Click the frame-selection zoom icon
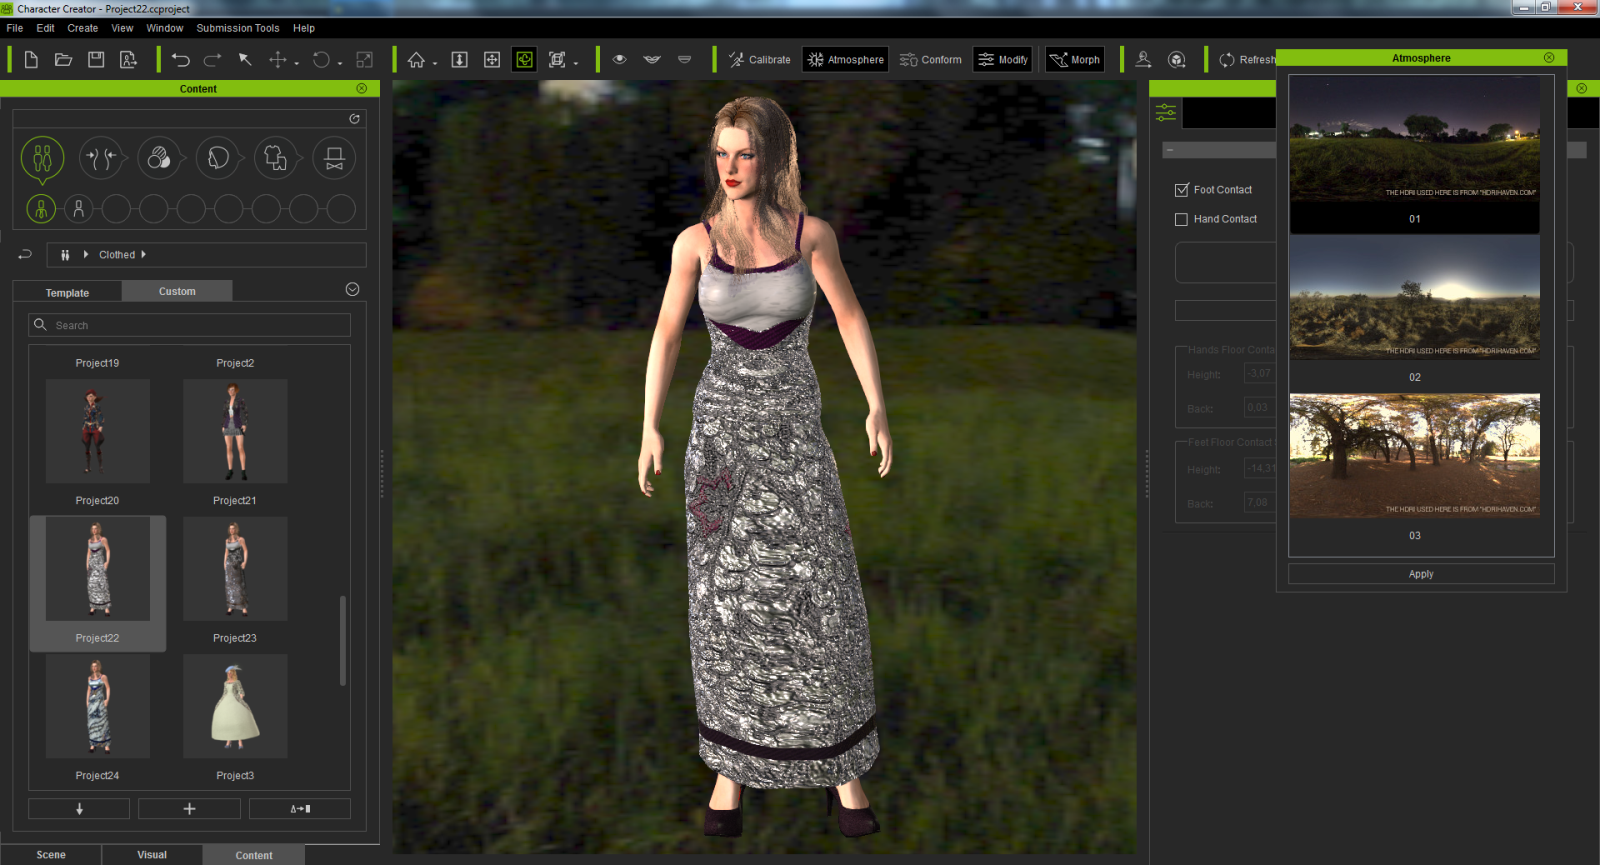 [557, 60]
